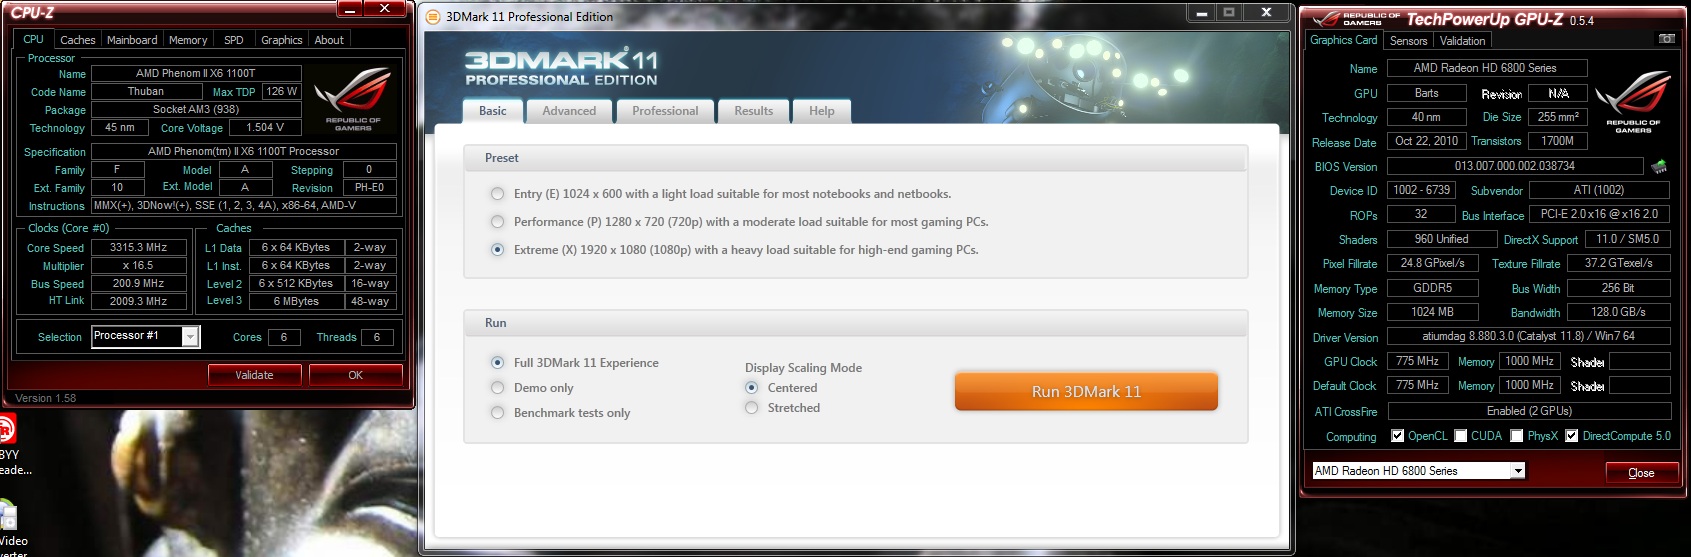Switch to the SPD tab in CPU-Z
1691x557 pixels.
(x=234, y=40)
